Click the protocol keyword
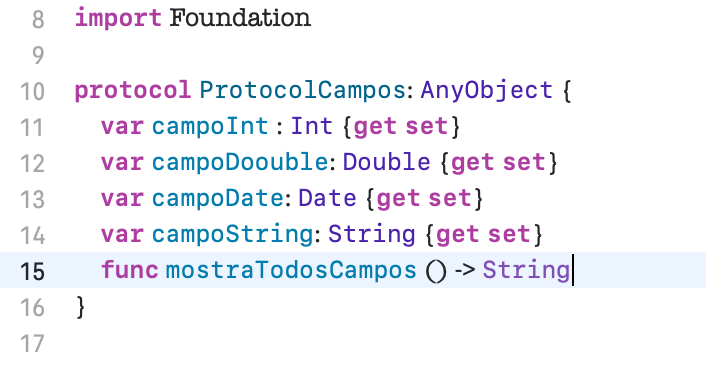Viewport: 706px width, 370px height. point(133,91)
